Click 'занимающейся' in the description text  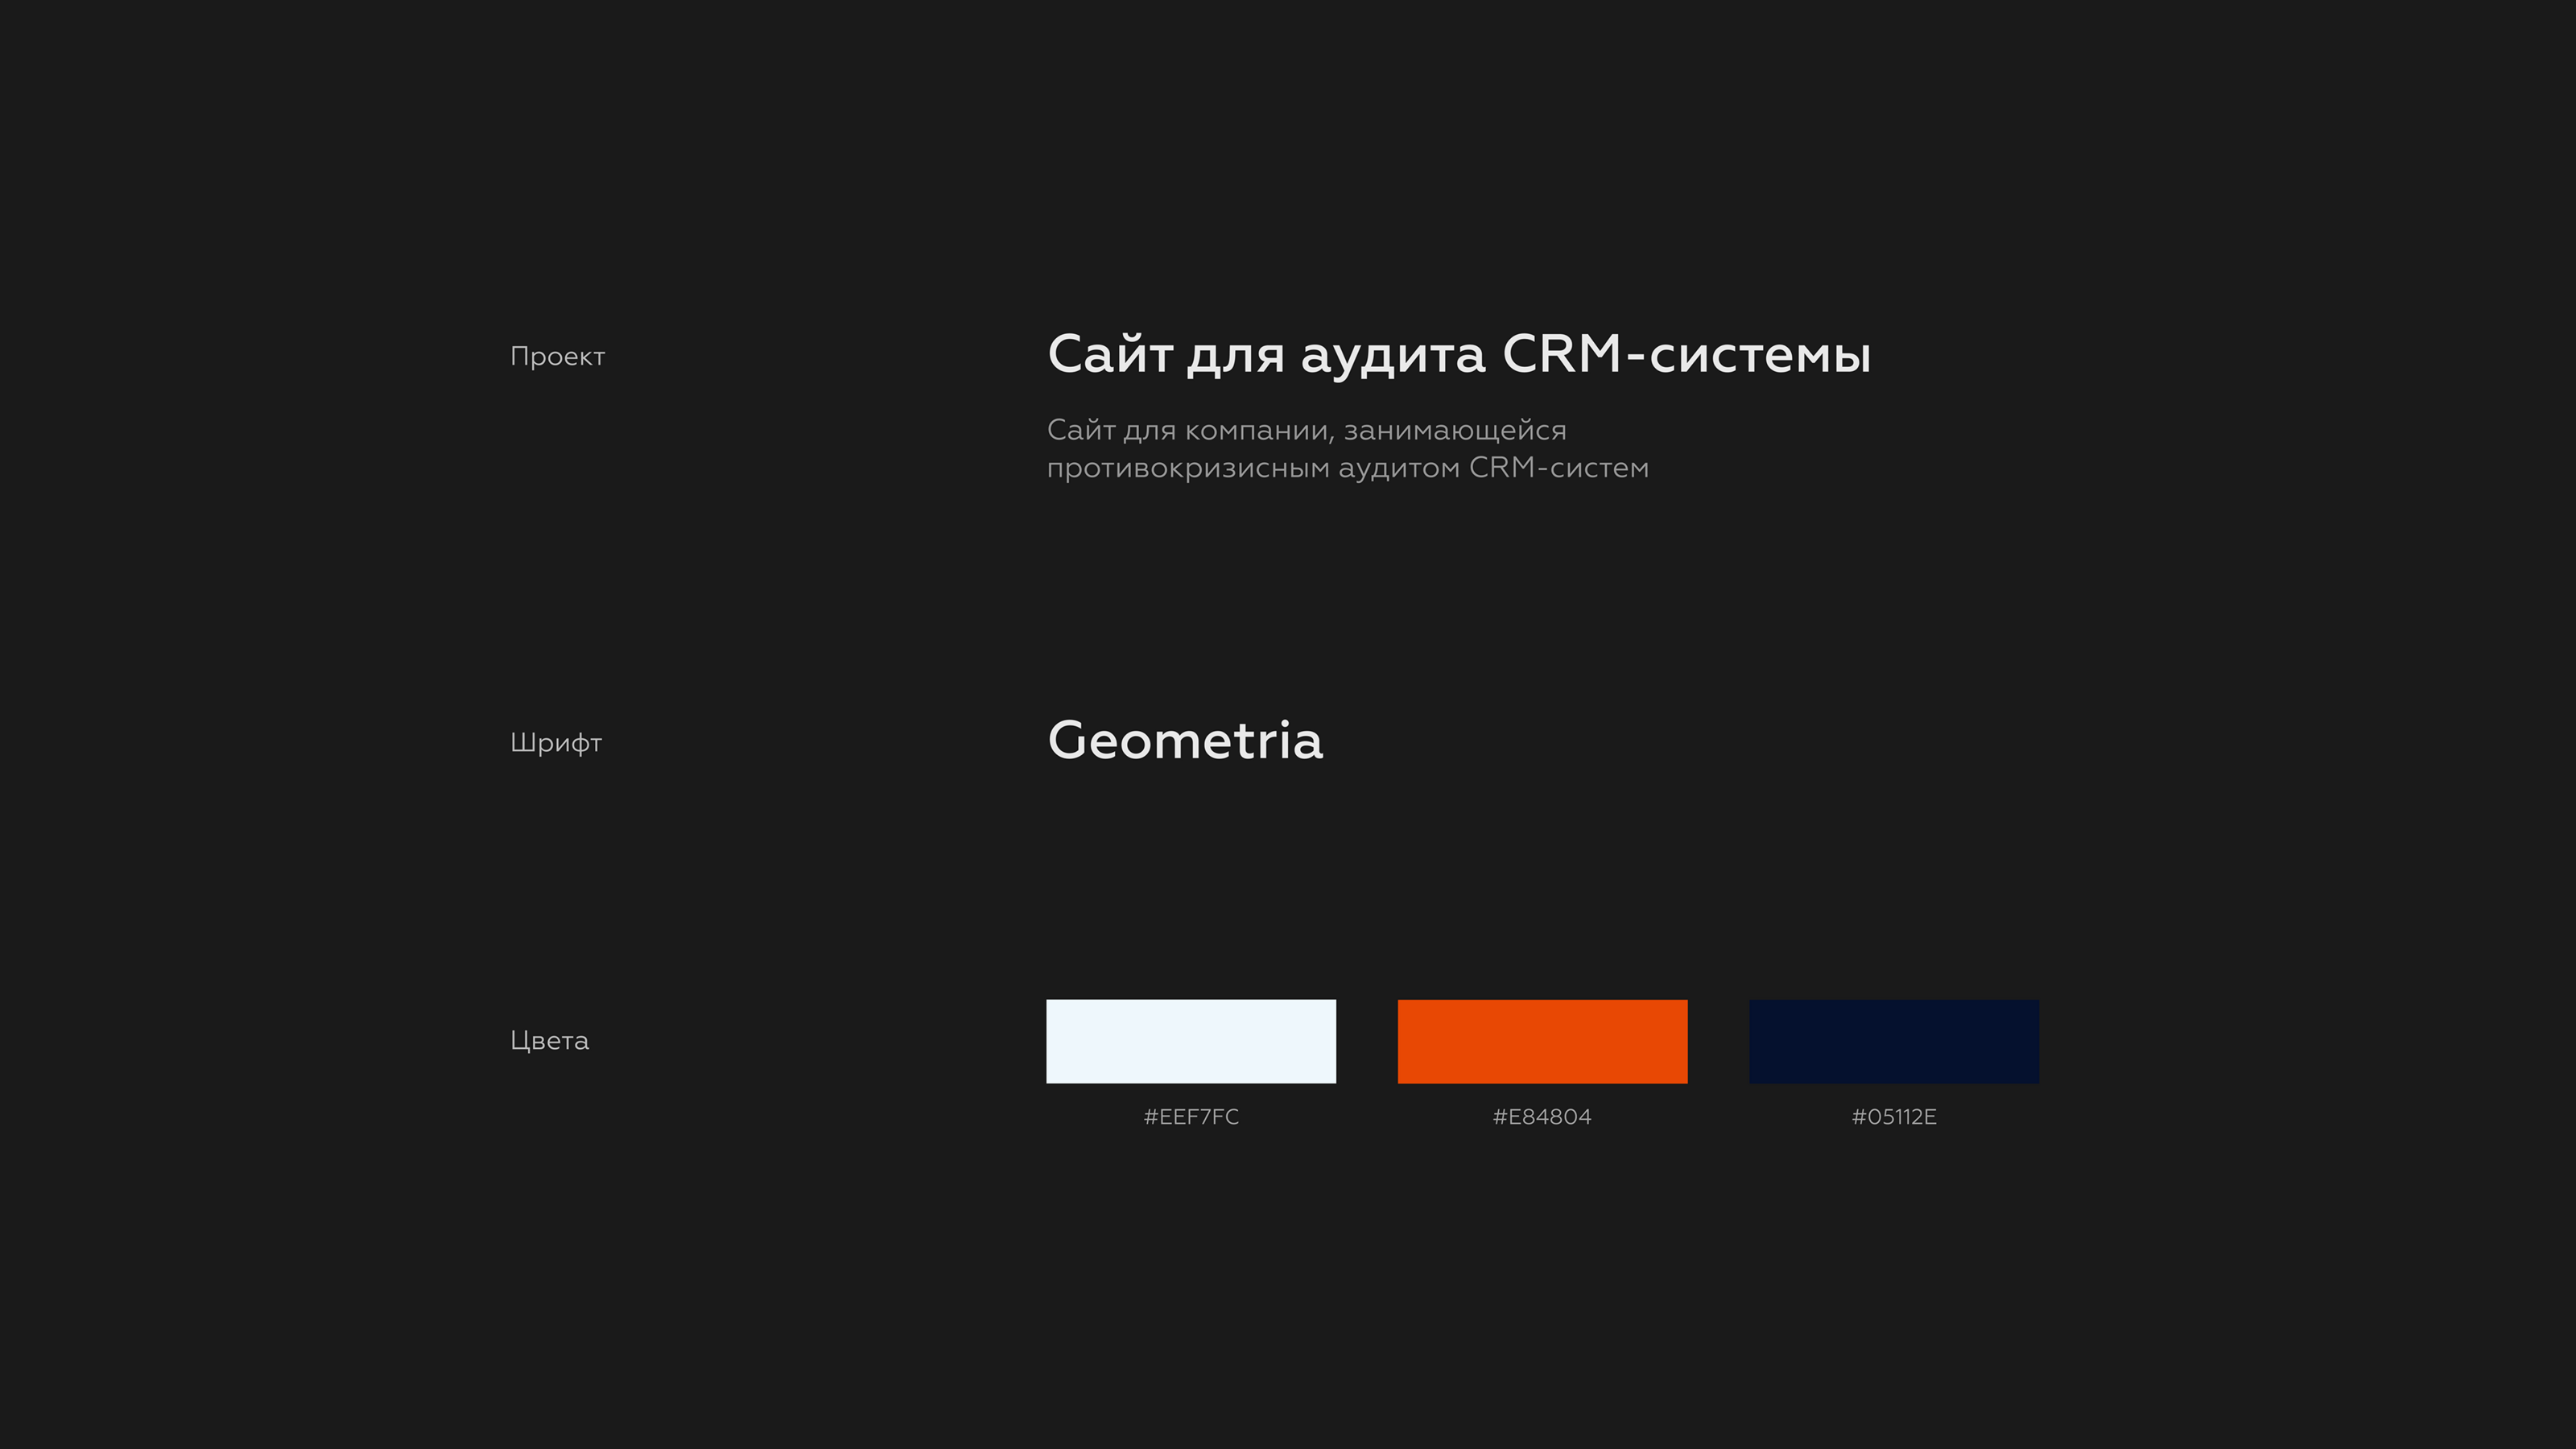pos(1454,431)
